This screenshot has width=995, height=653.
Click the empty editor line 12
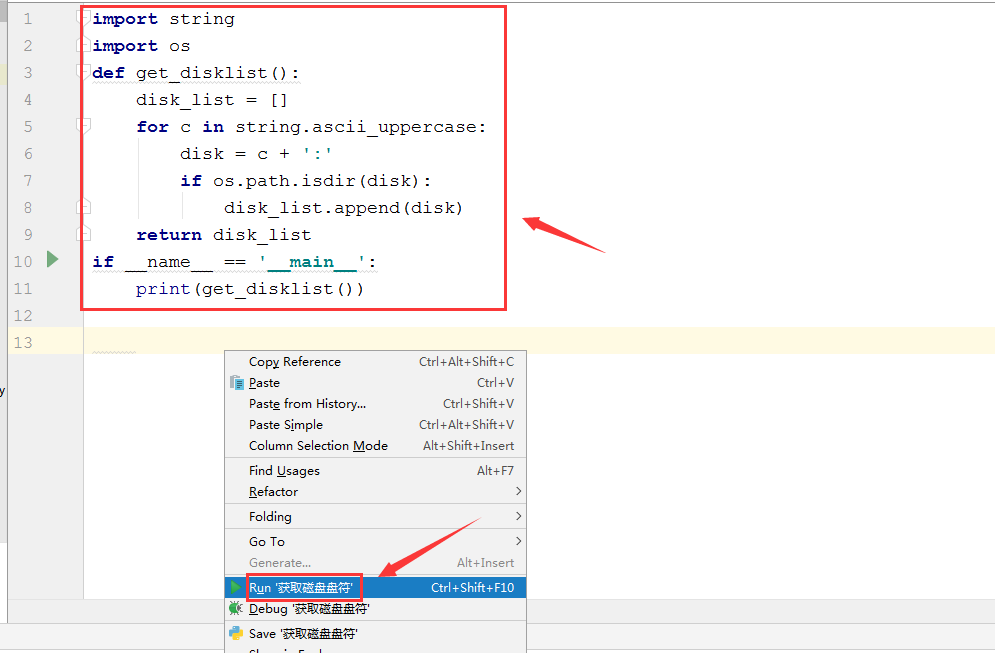click(x=539, y=315)
